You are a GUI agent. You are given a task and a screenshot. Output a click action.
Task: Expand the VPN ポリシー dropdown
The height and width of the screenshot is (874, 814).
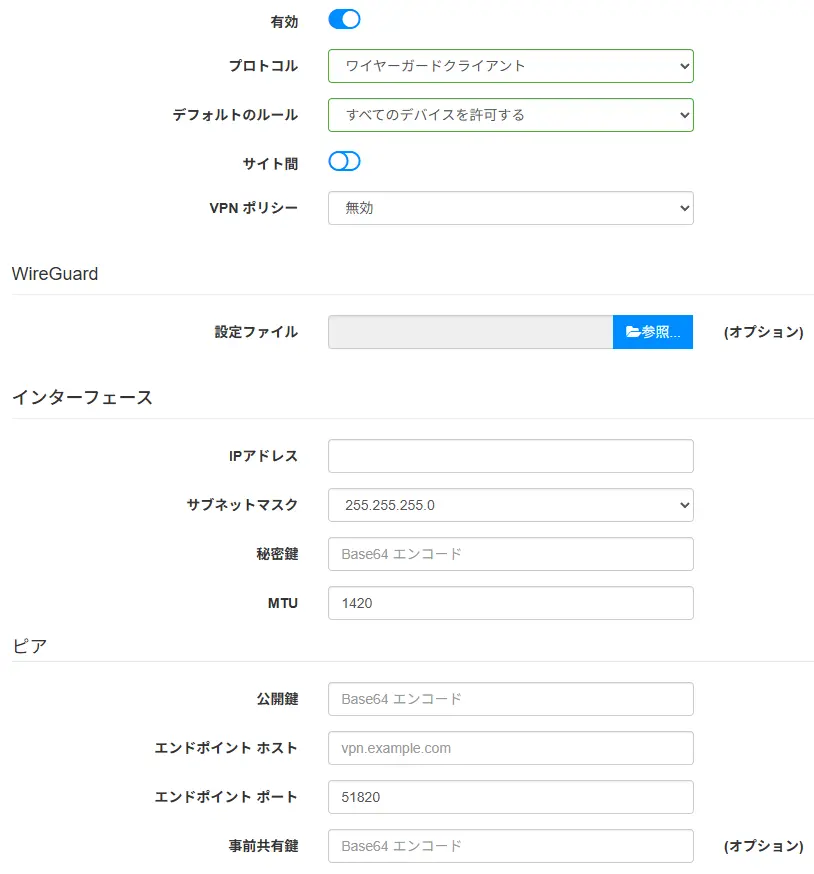point(511,208)
